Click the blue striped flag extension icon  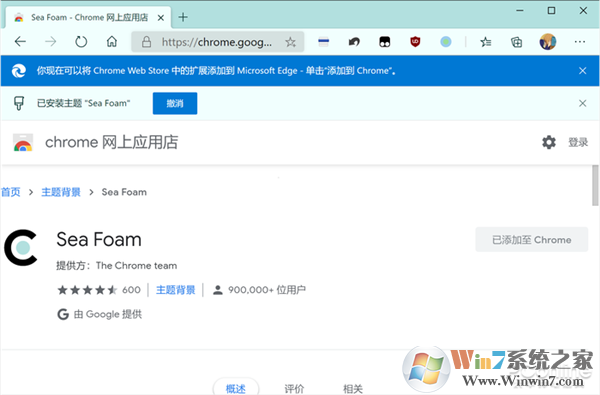(323, 42)
